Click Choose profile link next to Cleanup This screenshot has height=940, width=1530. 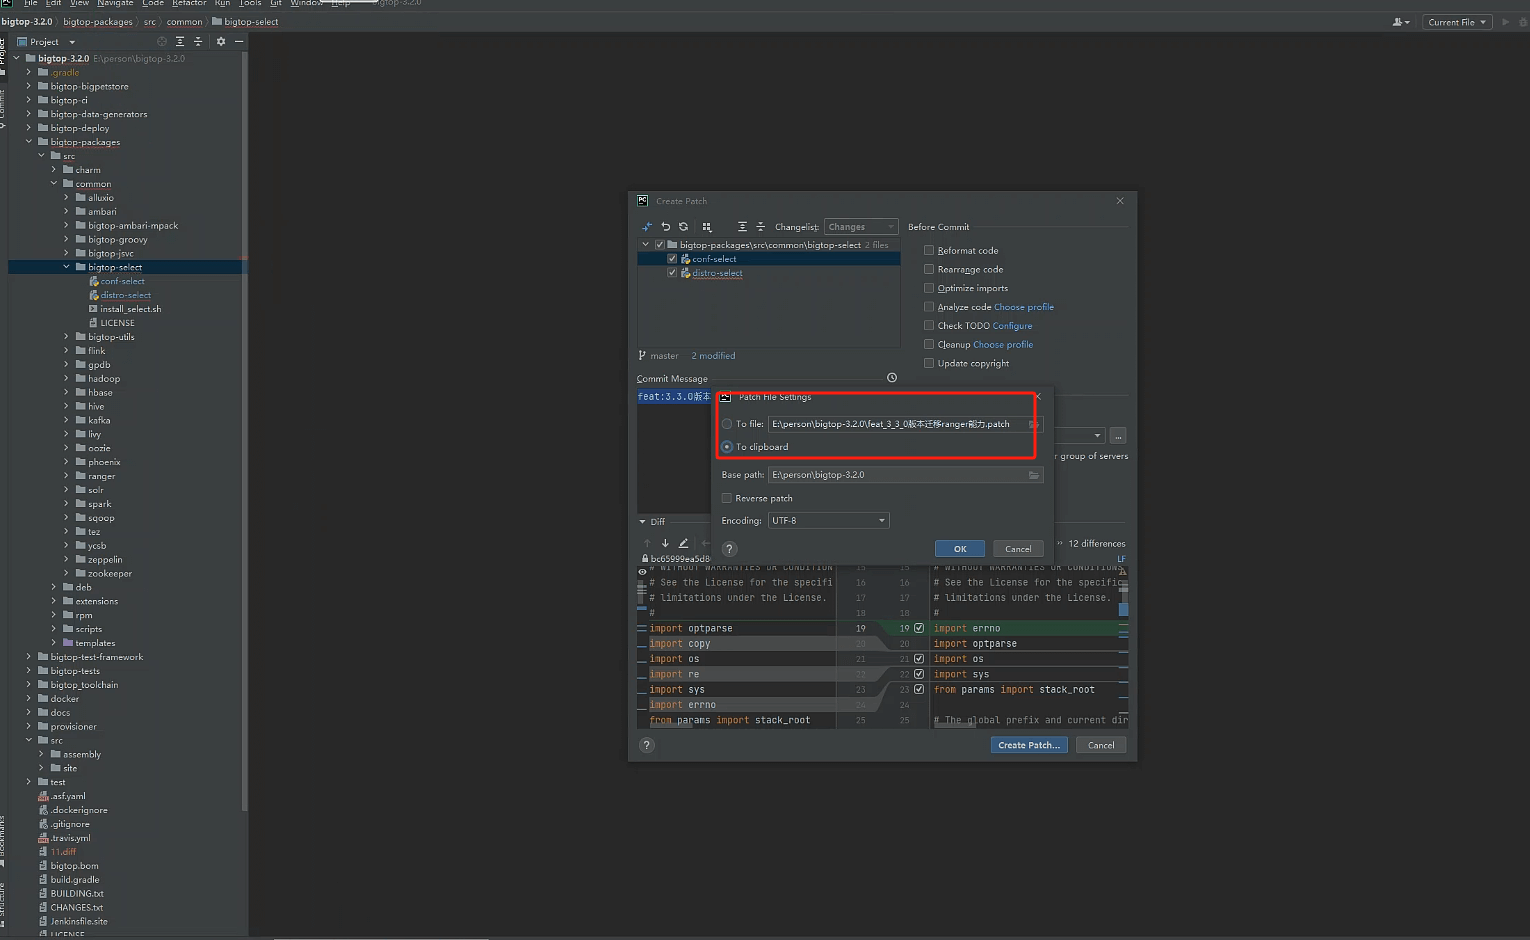(x=1003, y=345)
